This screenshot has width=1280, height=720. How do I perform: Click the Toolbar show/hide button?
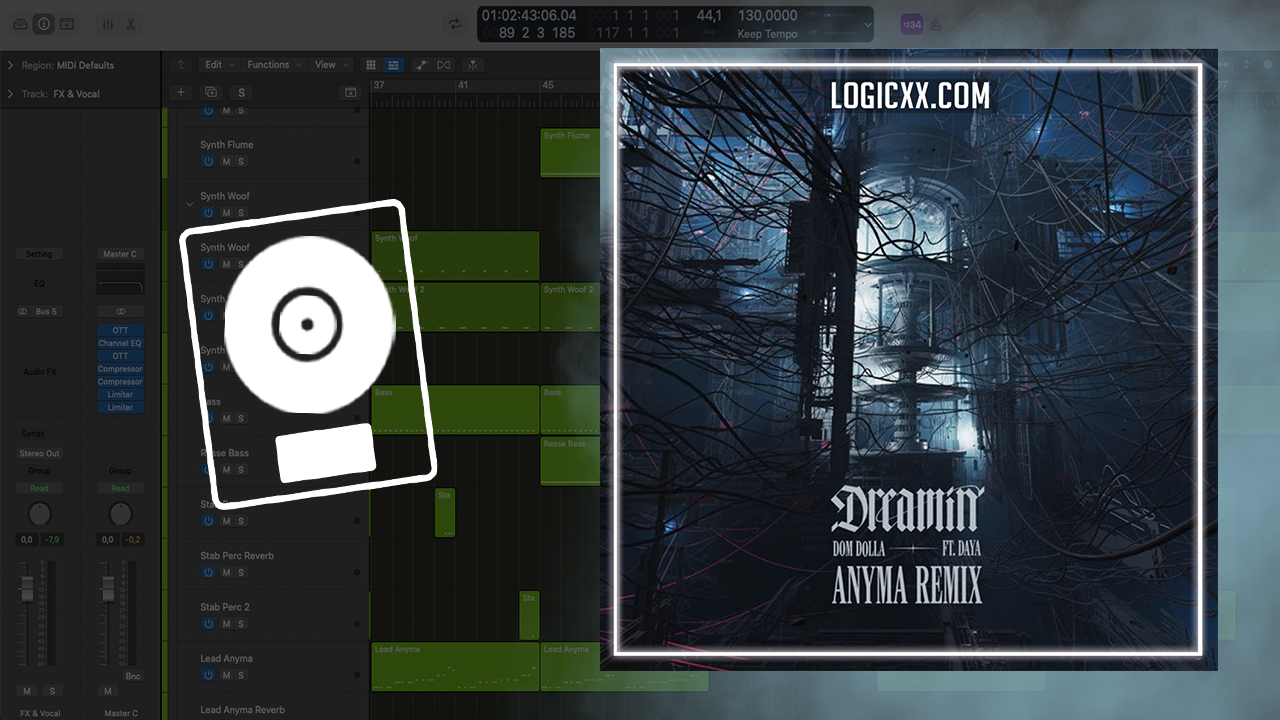pos(67,23)
